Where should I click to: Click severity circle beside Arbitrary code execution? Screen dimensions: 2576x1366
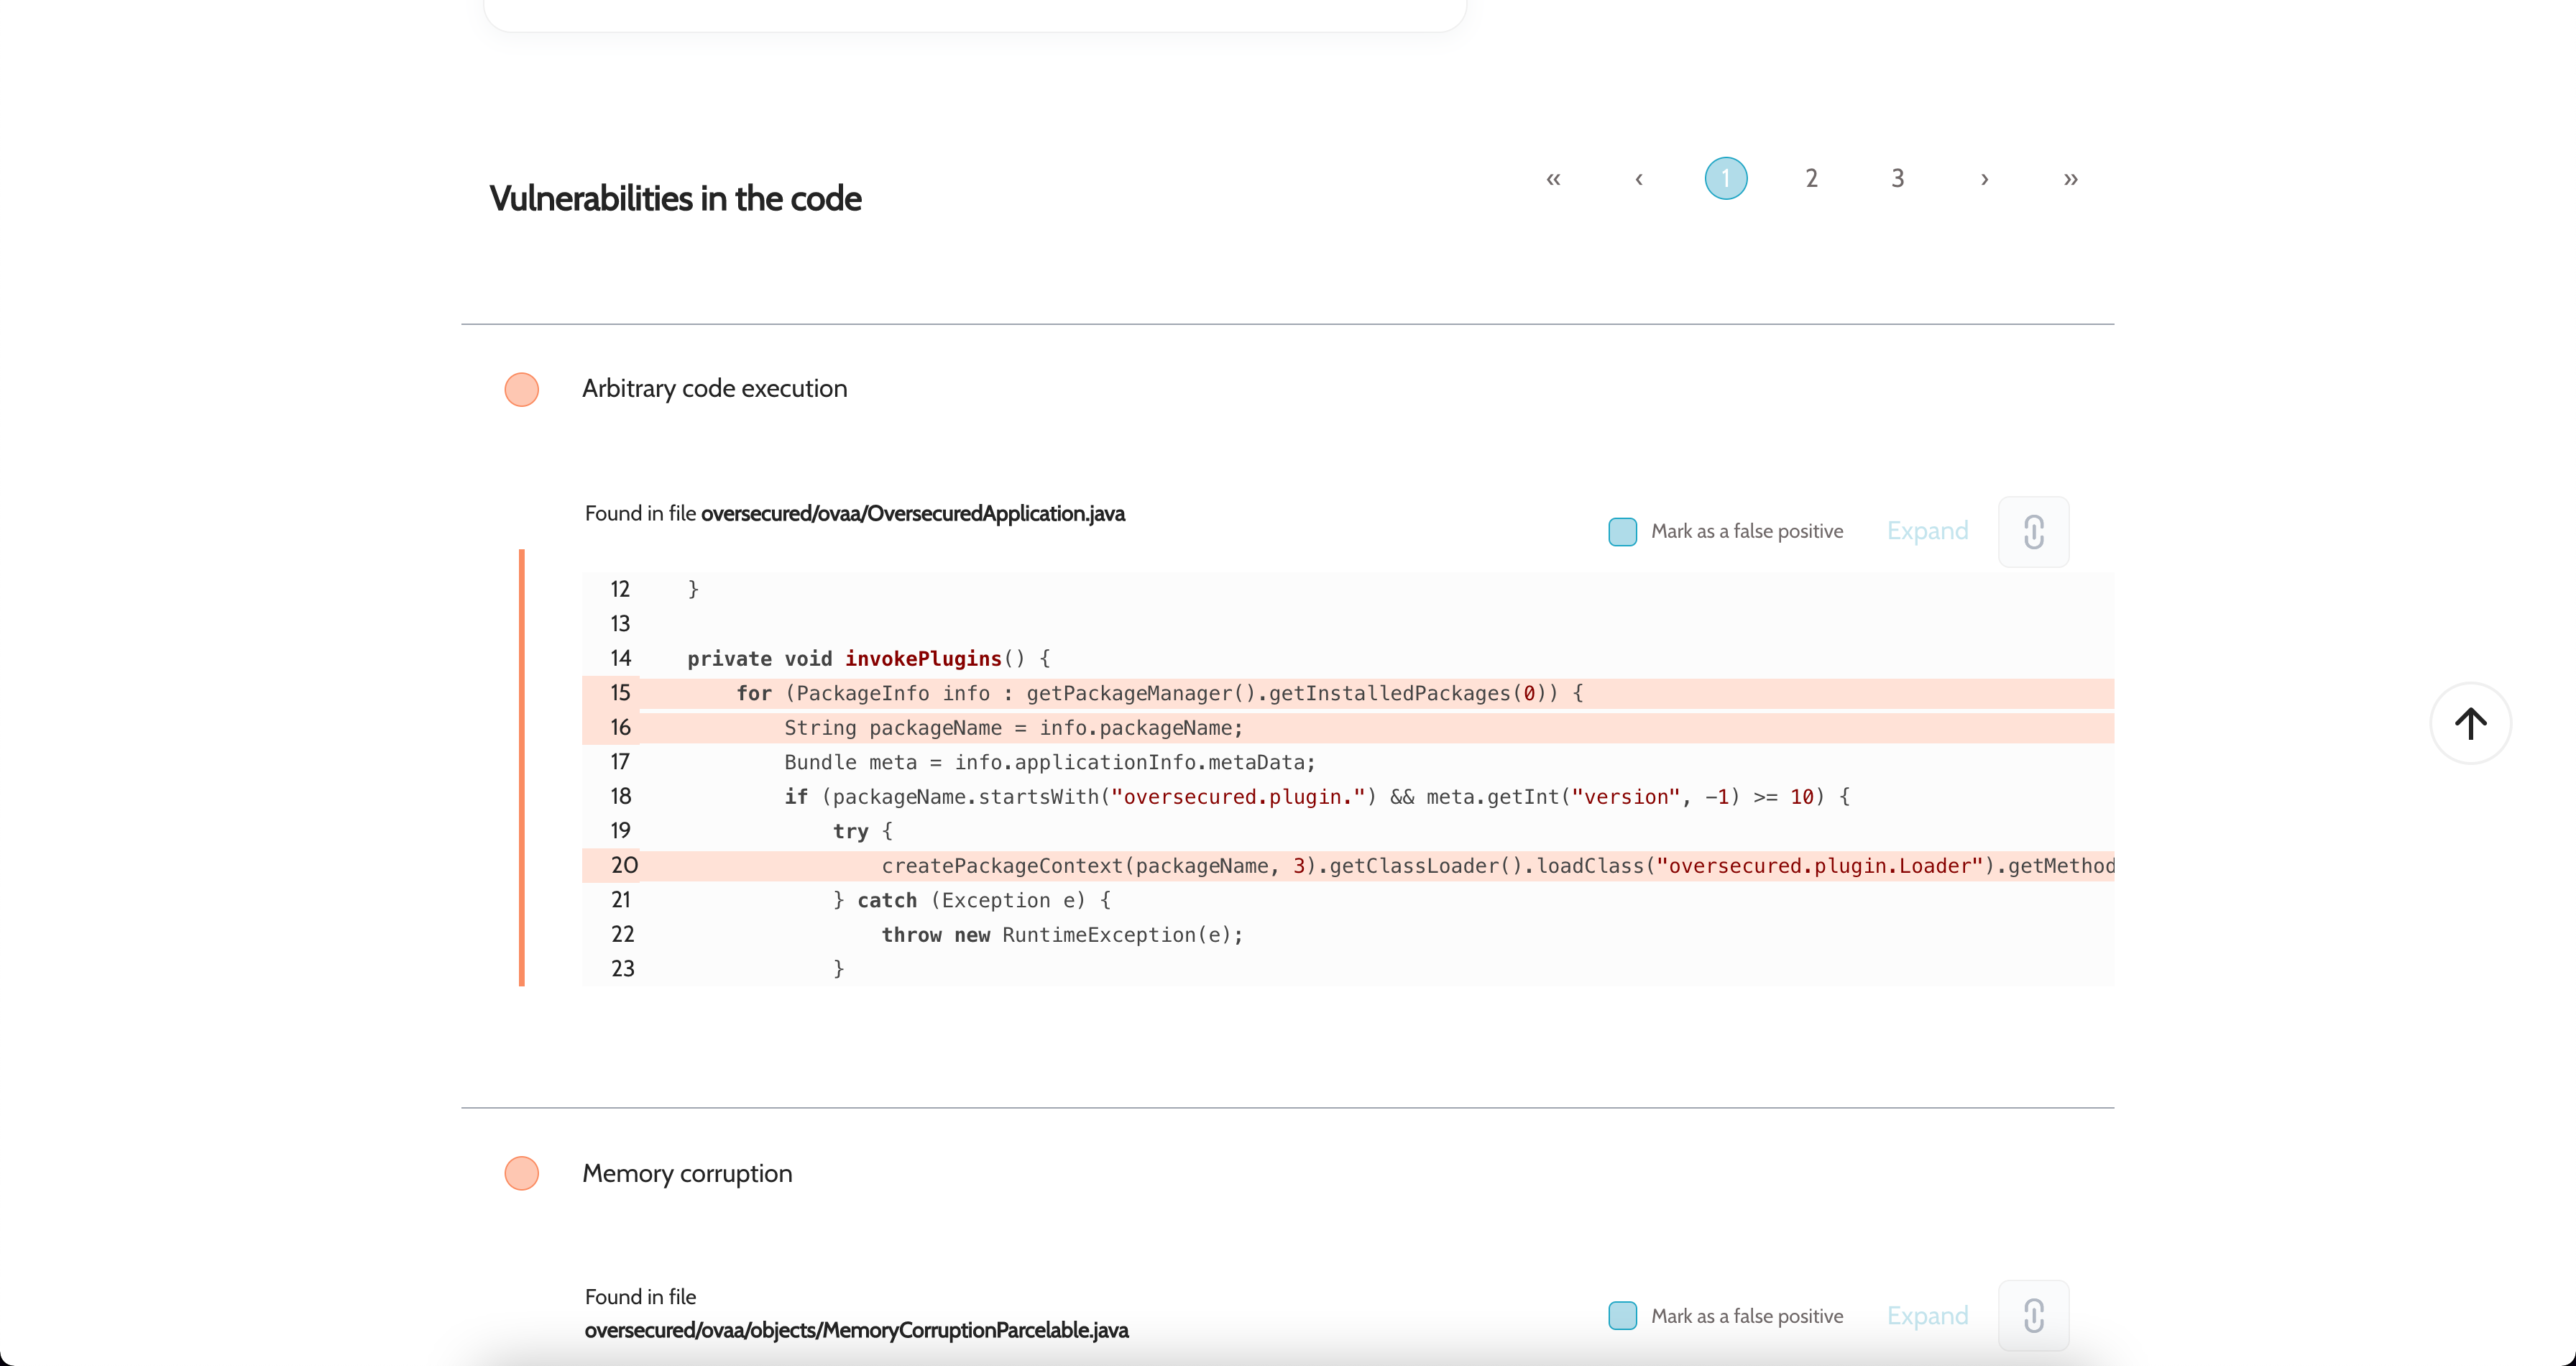pos(522,389)
